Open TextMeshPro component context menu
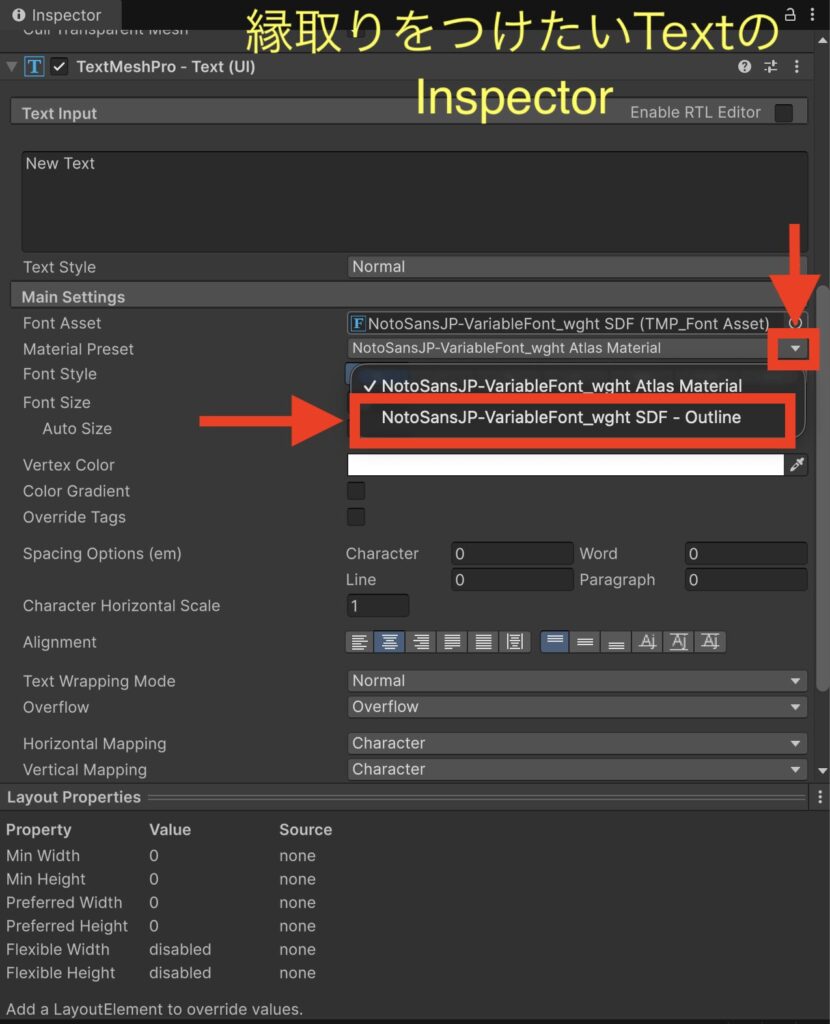830x1024 pixels. coord(797,67)
